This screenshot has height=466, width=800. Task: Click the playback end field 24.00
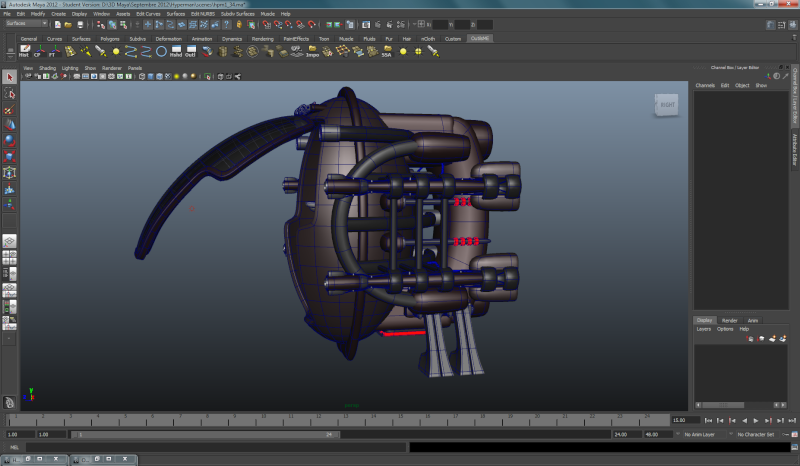click(627, 434)
